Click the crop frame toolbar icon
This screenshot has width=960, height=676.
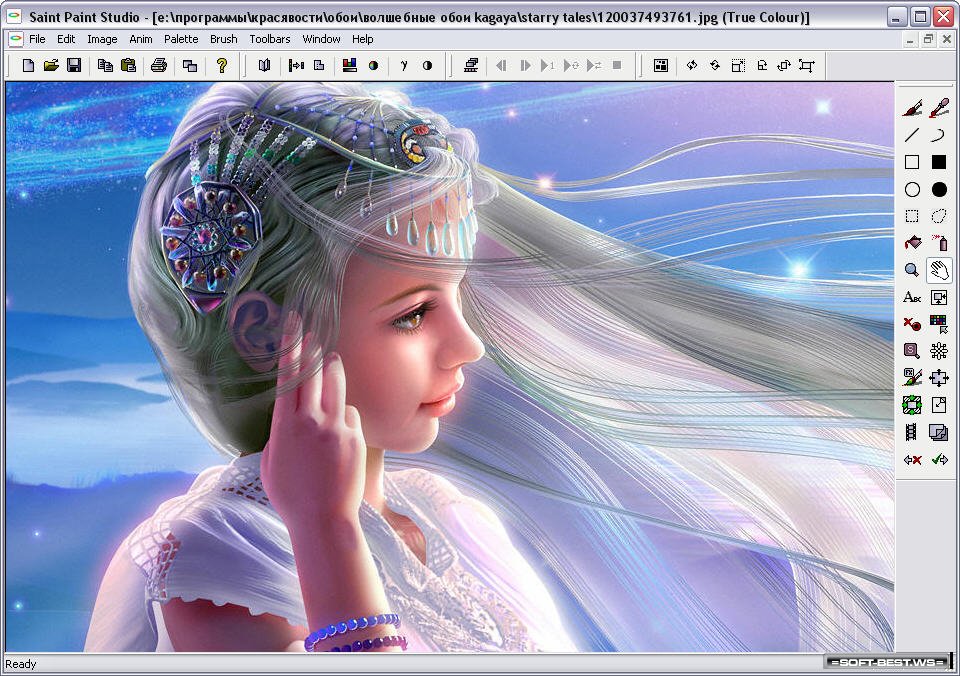(x=807, y=66)
